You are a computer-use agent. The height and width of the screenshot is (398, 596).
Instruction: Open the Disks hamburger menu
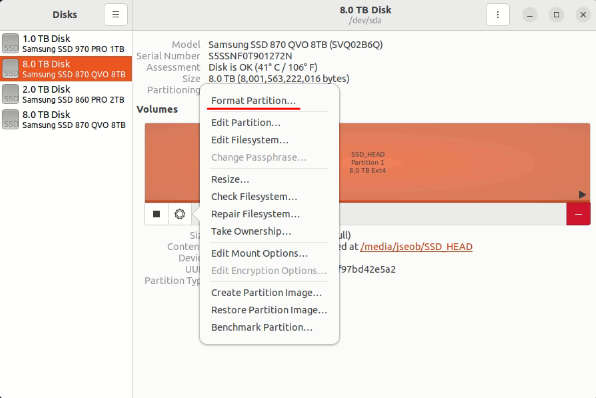click(x=116, y=14)
